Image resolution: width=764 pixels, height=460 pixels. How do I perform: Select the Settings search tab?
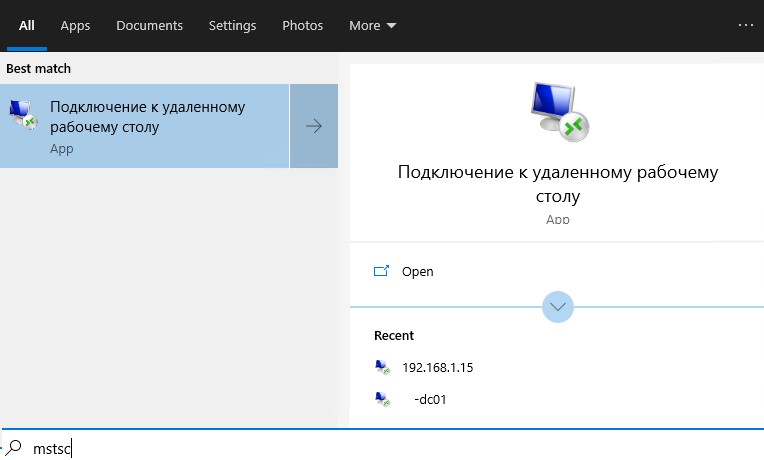point(232,25)
